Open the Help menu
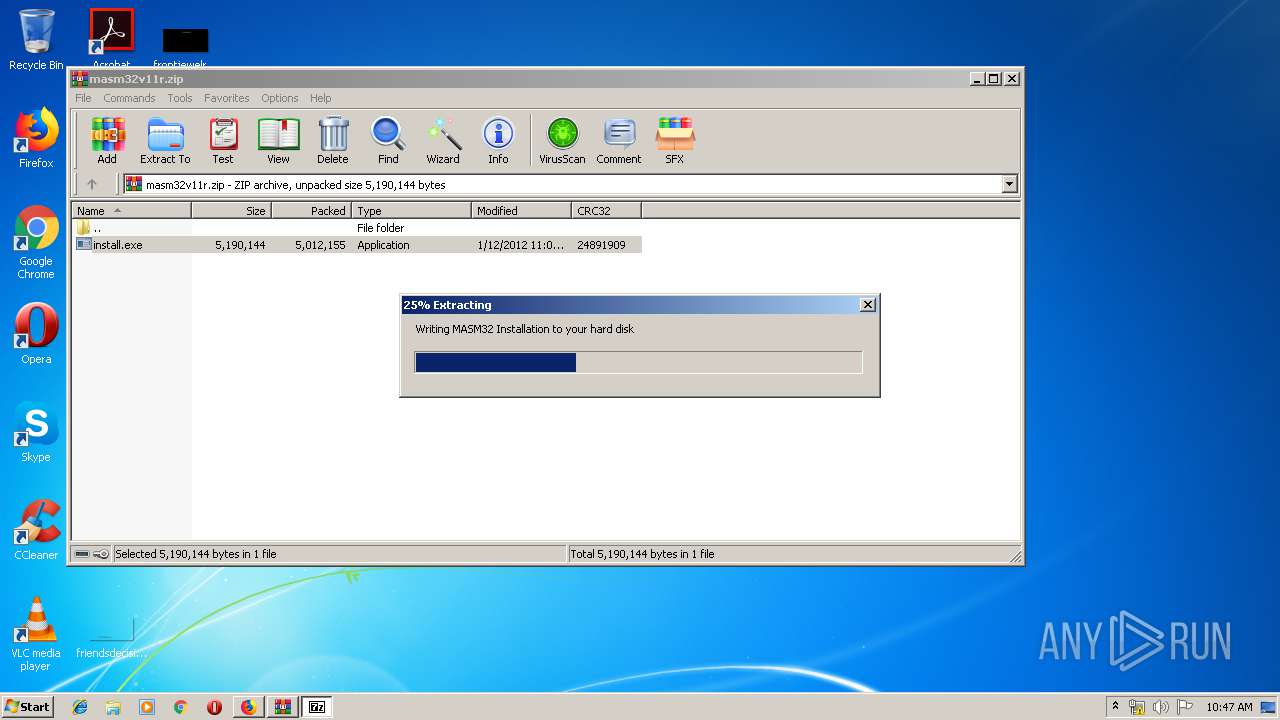The width and height of the screenshot is (1280, 720). click(x=320, y=98)
